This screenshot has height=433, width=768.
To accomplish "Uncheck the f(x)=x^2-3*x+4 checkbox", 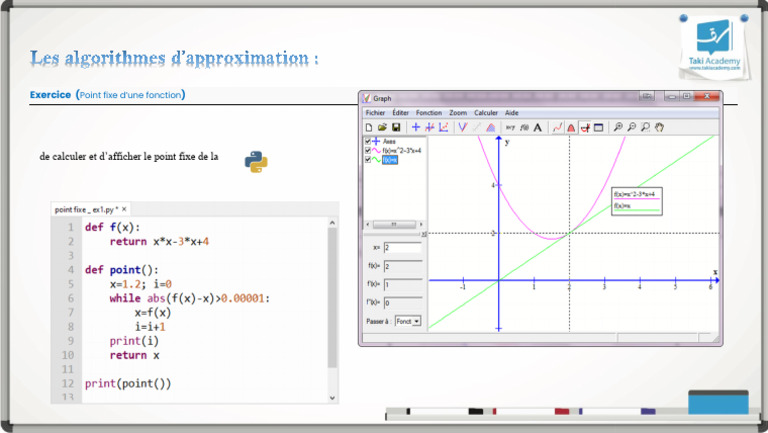I will (x=368, y=150).
